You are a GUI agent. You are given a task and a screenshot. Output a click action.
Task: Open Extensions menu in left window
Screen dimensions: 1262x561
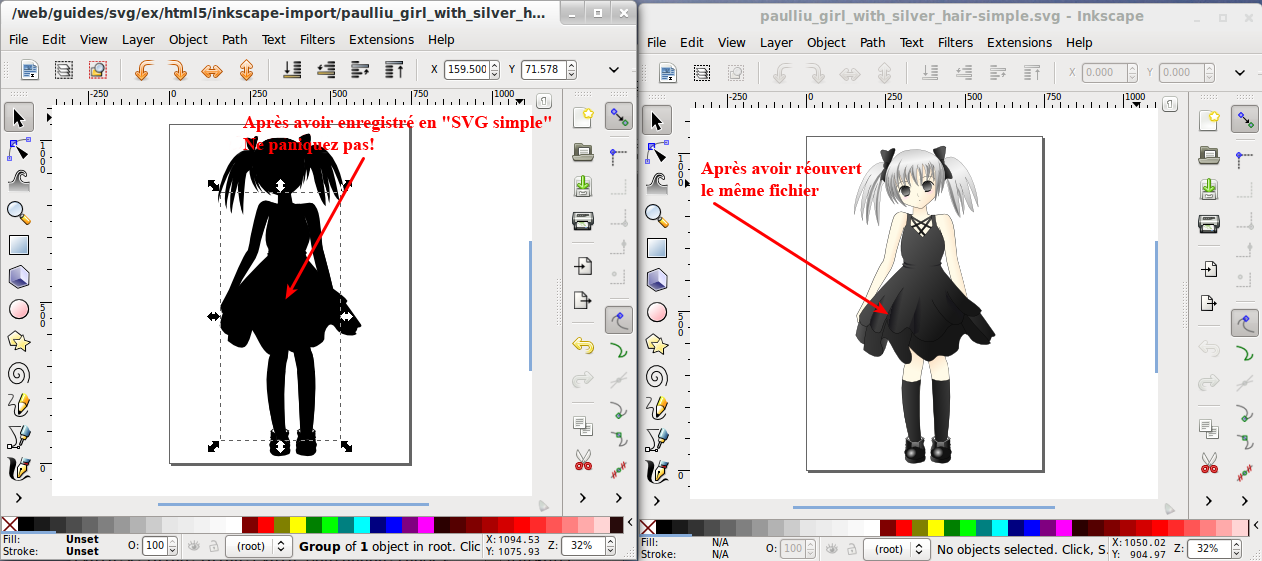381,39
